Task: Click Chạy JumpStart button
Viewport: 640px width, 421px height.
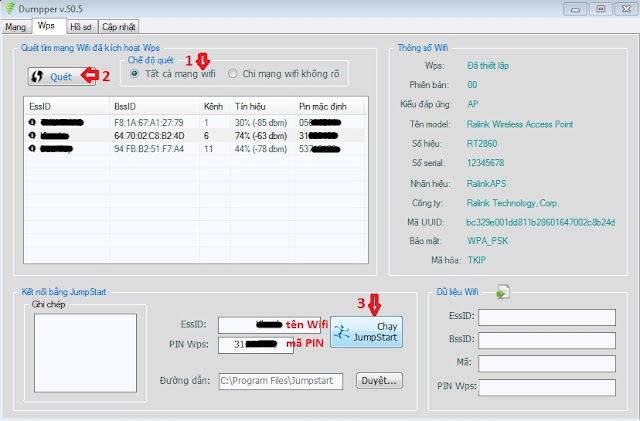Action: click(366, 332)
